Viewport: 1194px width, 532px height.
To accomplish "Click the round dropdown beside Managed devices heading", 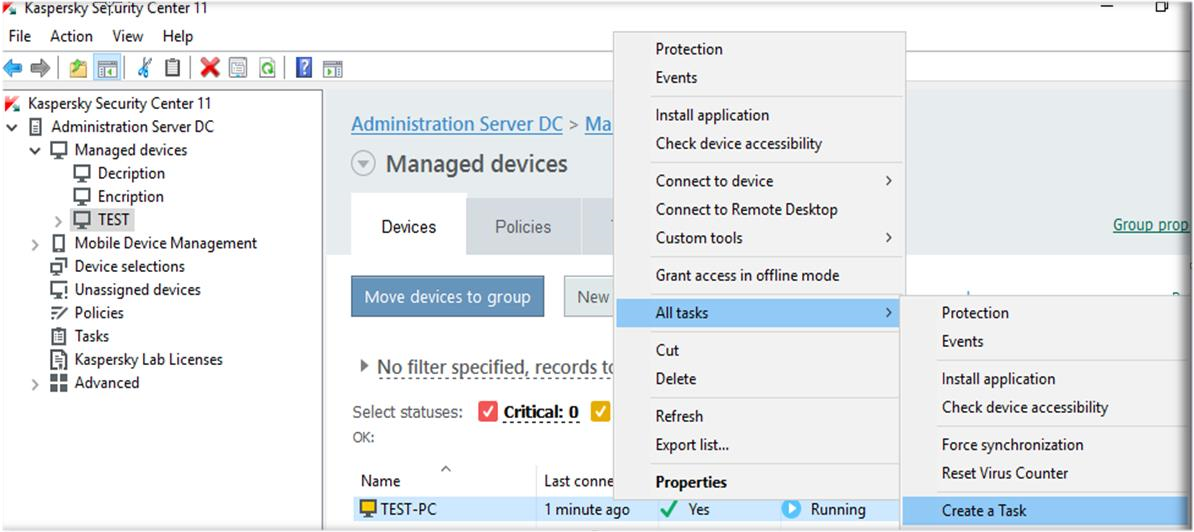I will [363, 164].
